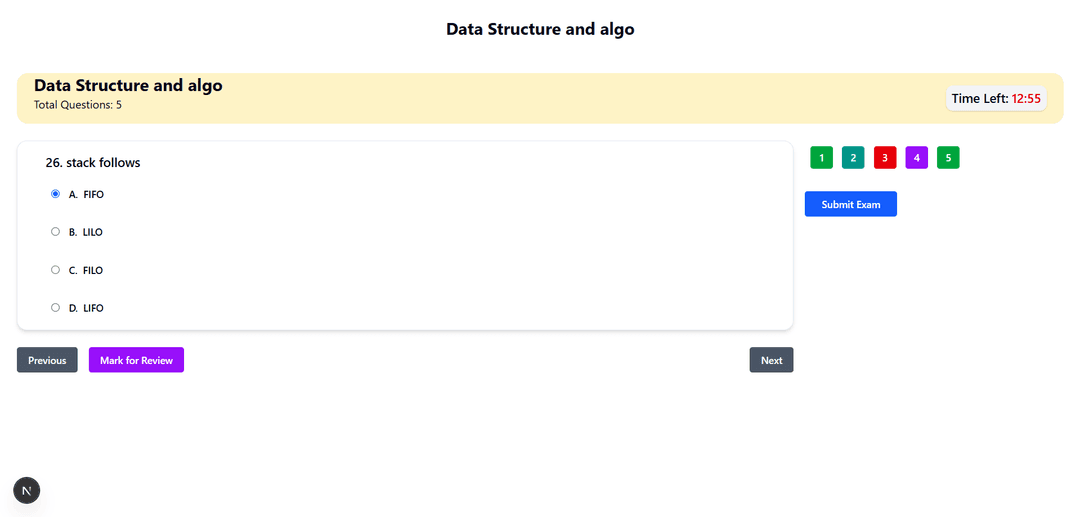Click the red 12:55 countdown value
The image size is (1080, 517).
[1026, 99]
